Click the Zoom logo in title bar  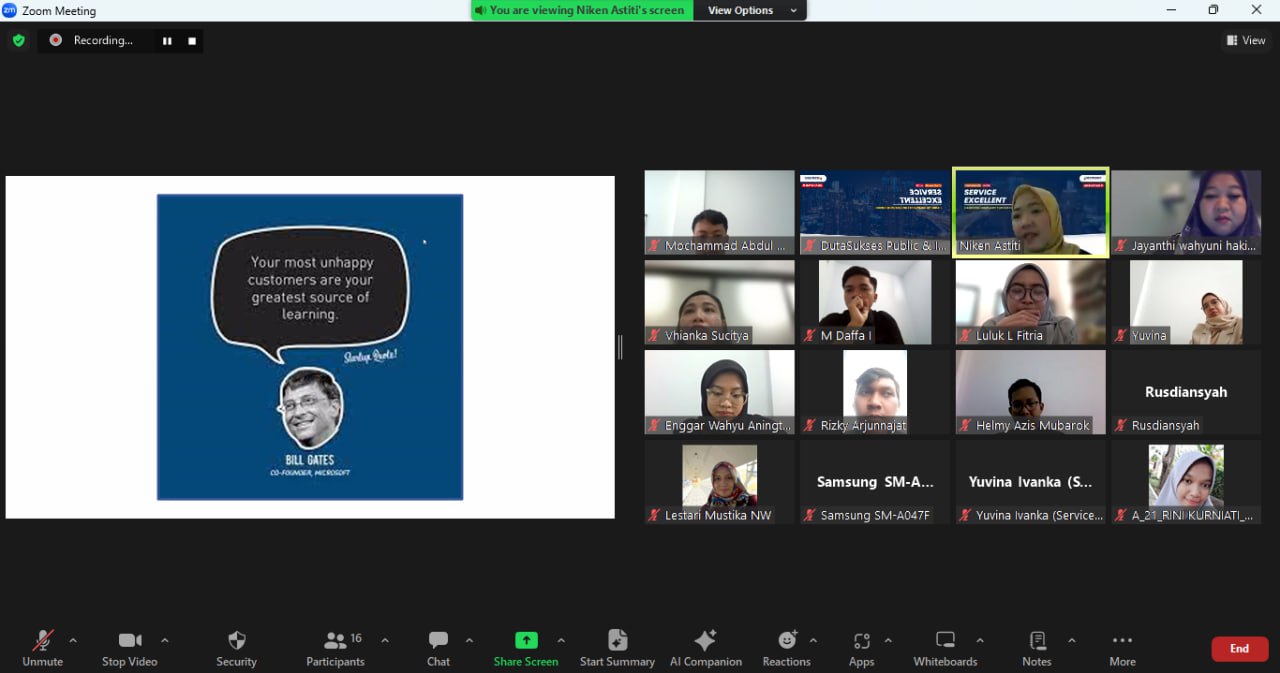(x=10, y=10)
